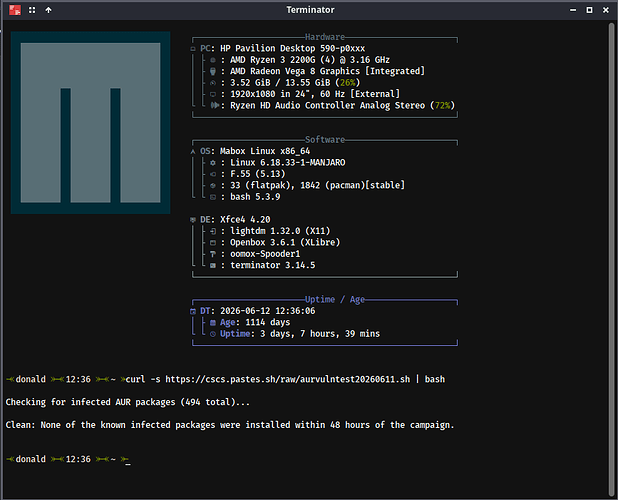Screen dimensions: 618x500
Task: Click the Software section header
Action: pyautogui.click(x=325, y=139)
